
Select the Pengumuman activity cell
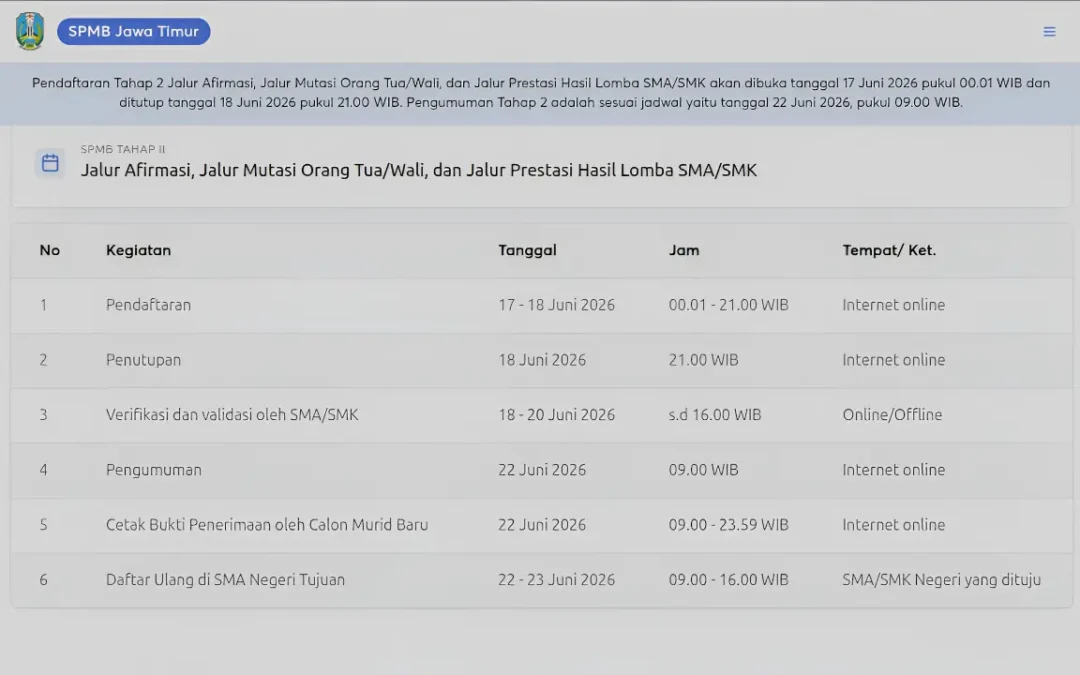(x=154, y=470)
